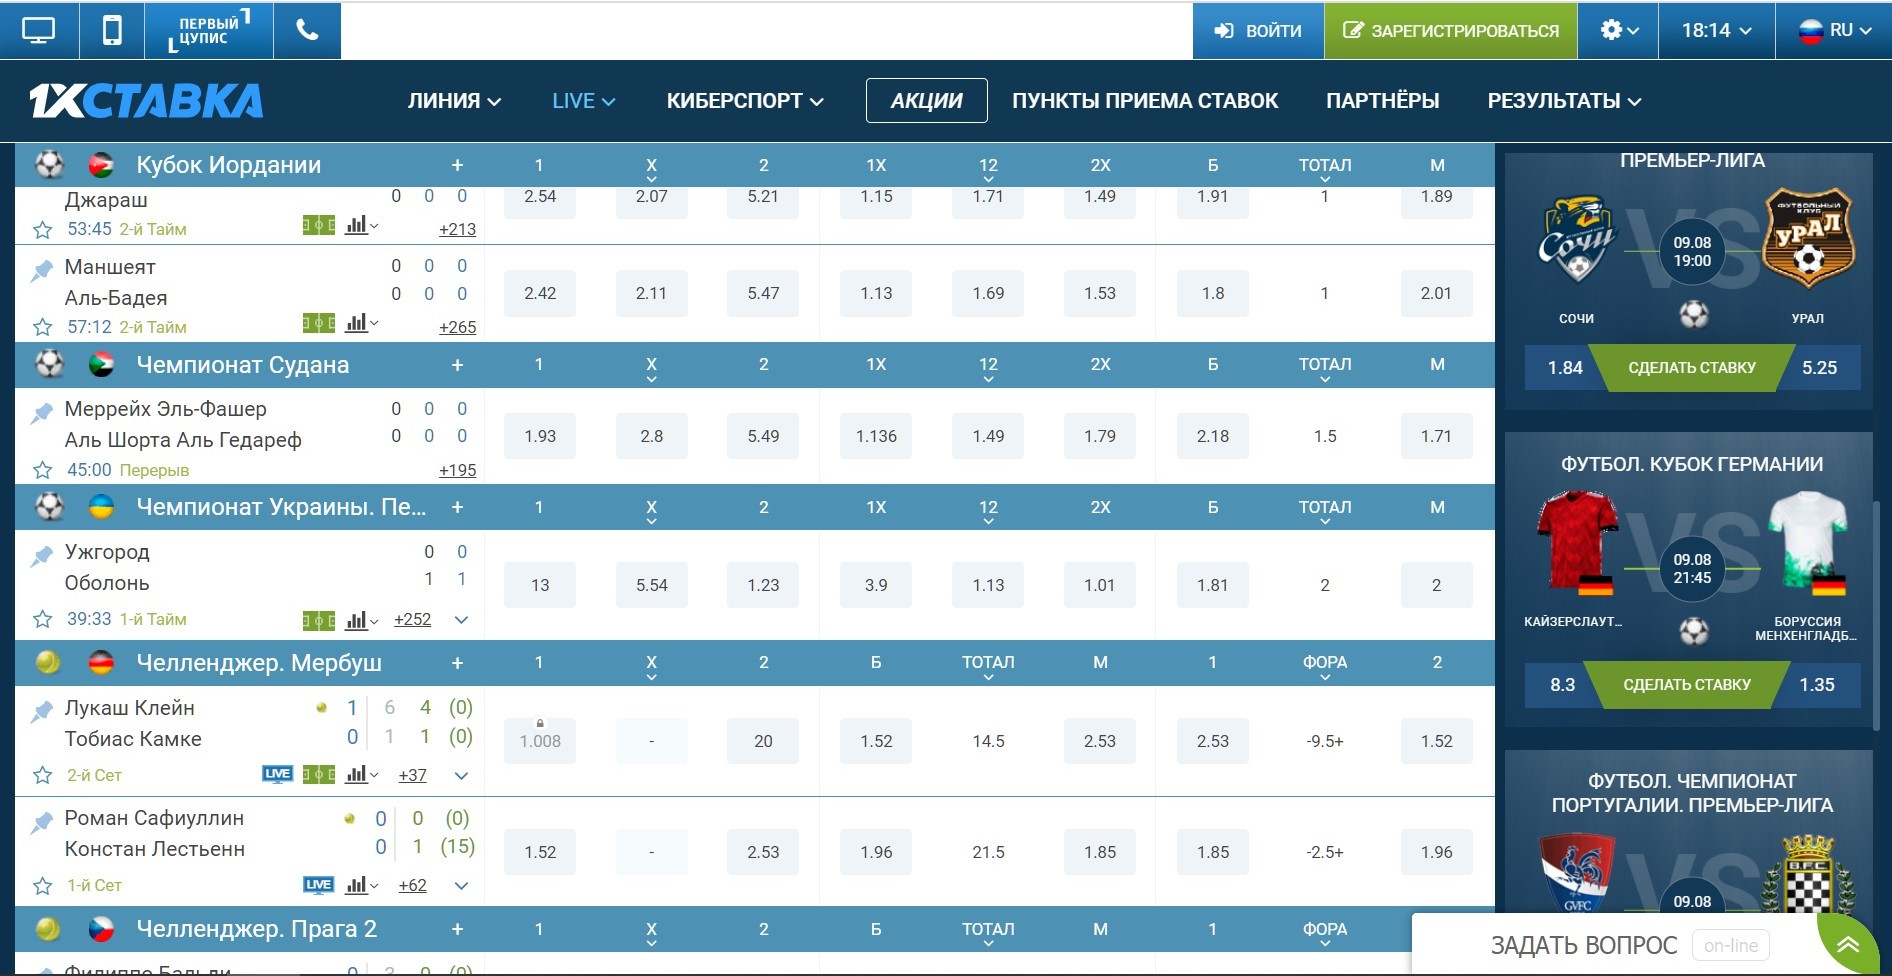This screenshot has height=976, width=1892.
Task: Open the LIVE menu
Action: coord(583,101)
